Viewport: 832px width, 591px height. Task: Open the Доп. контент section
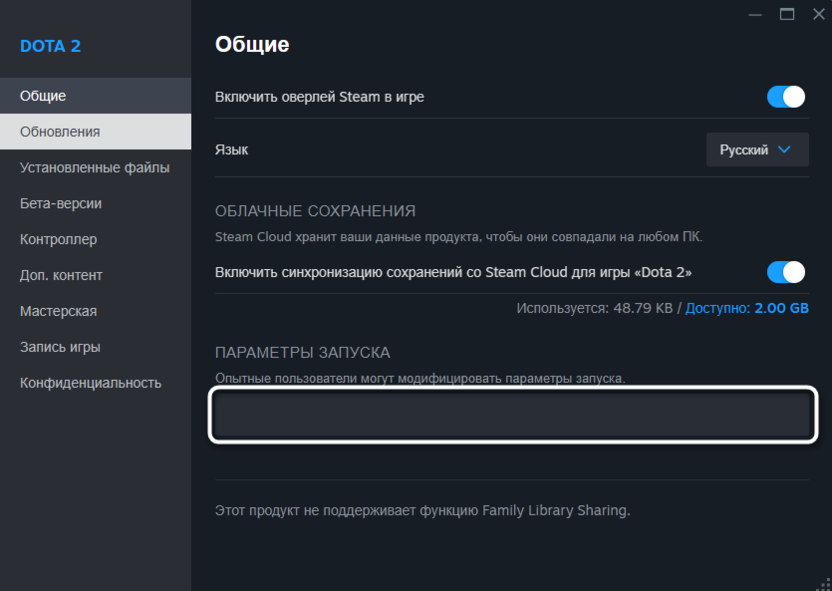click(61, 276)
